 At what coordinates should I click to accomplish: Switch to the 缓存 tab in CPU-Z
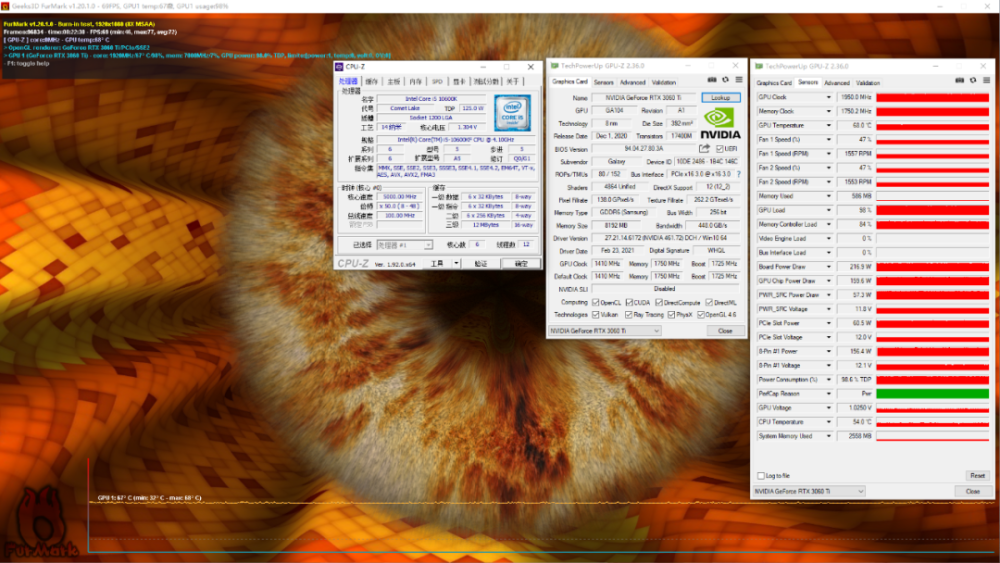371,82
